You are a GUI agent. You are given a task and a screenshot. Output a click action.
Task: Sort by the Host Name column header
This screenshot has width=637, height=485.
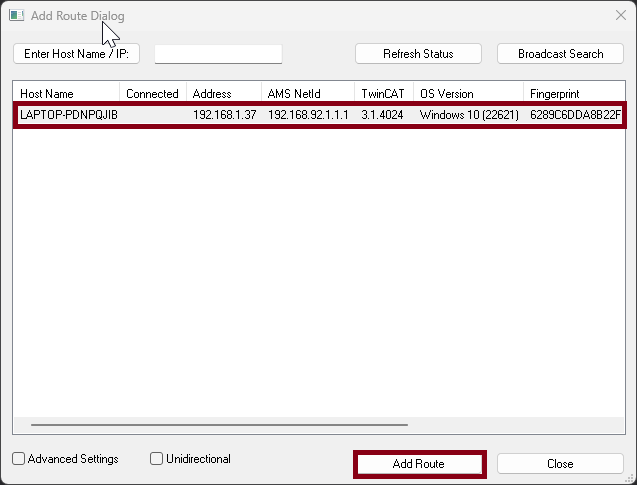click(x=66, y=94)
